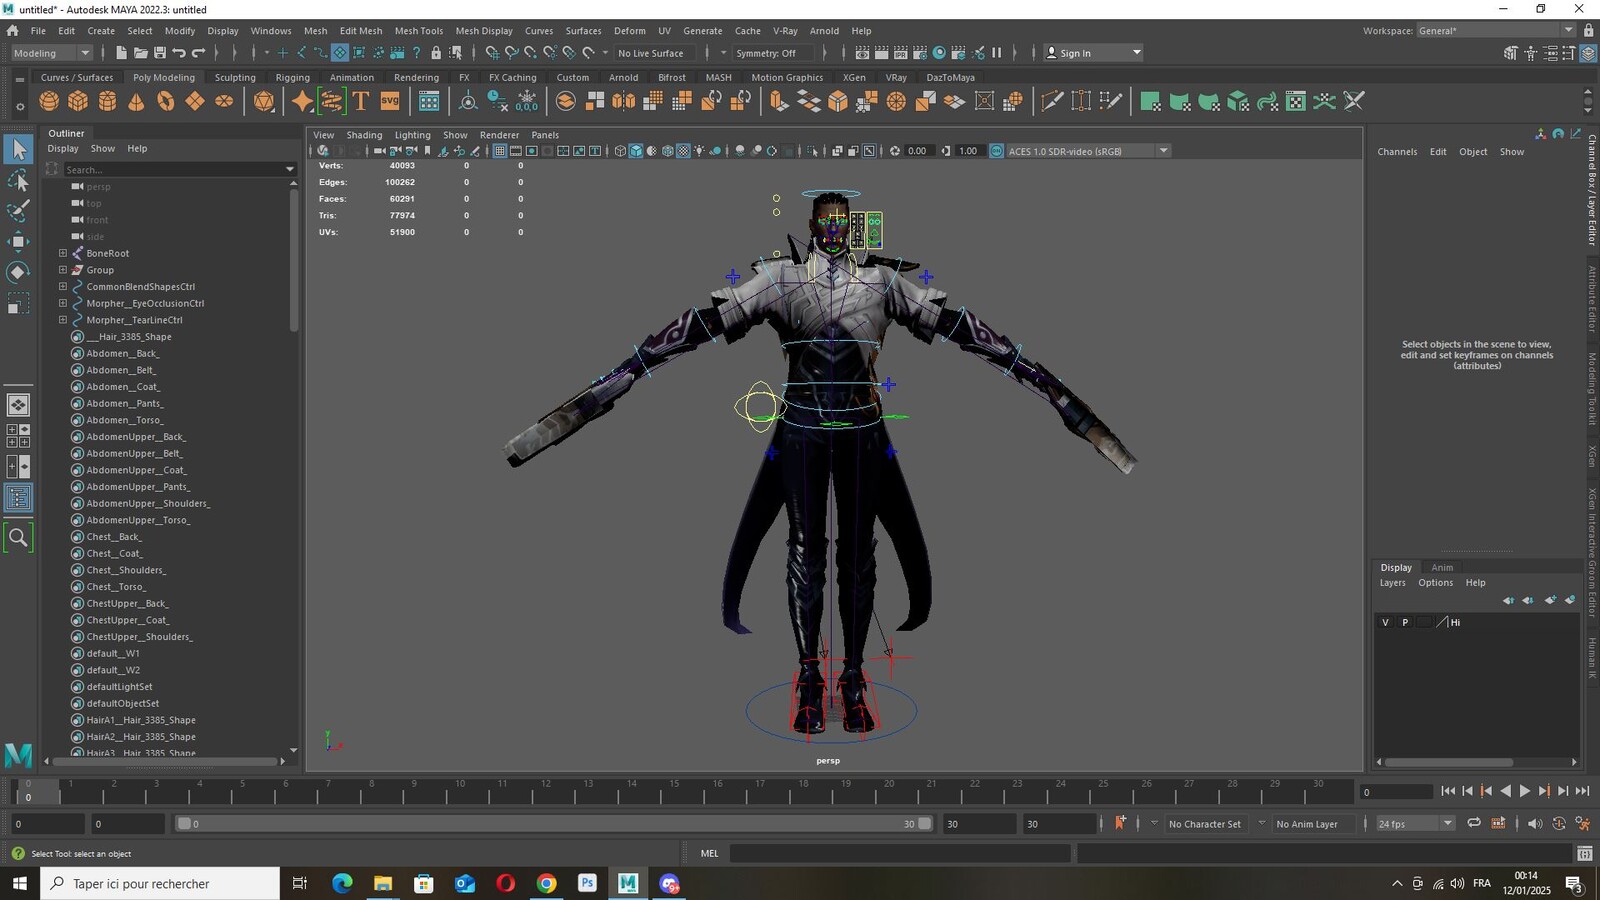Click the polygon Type text shelf icon
The image size is (1600, 900).
pos(360,101)
